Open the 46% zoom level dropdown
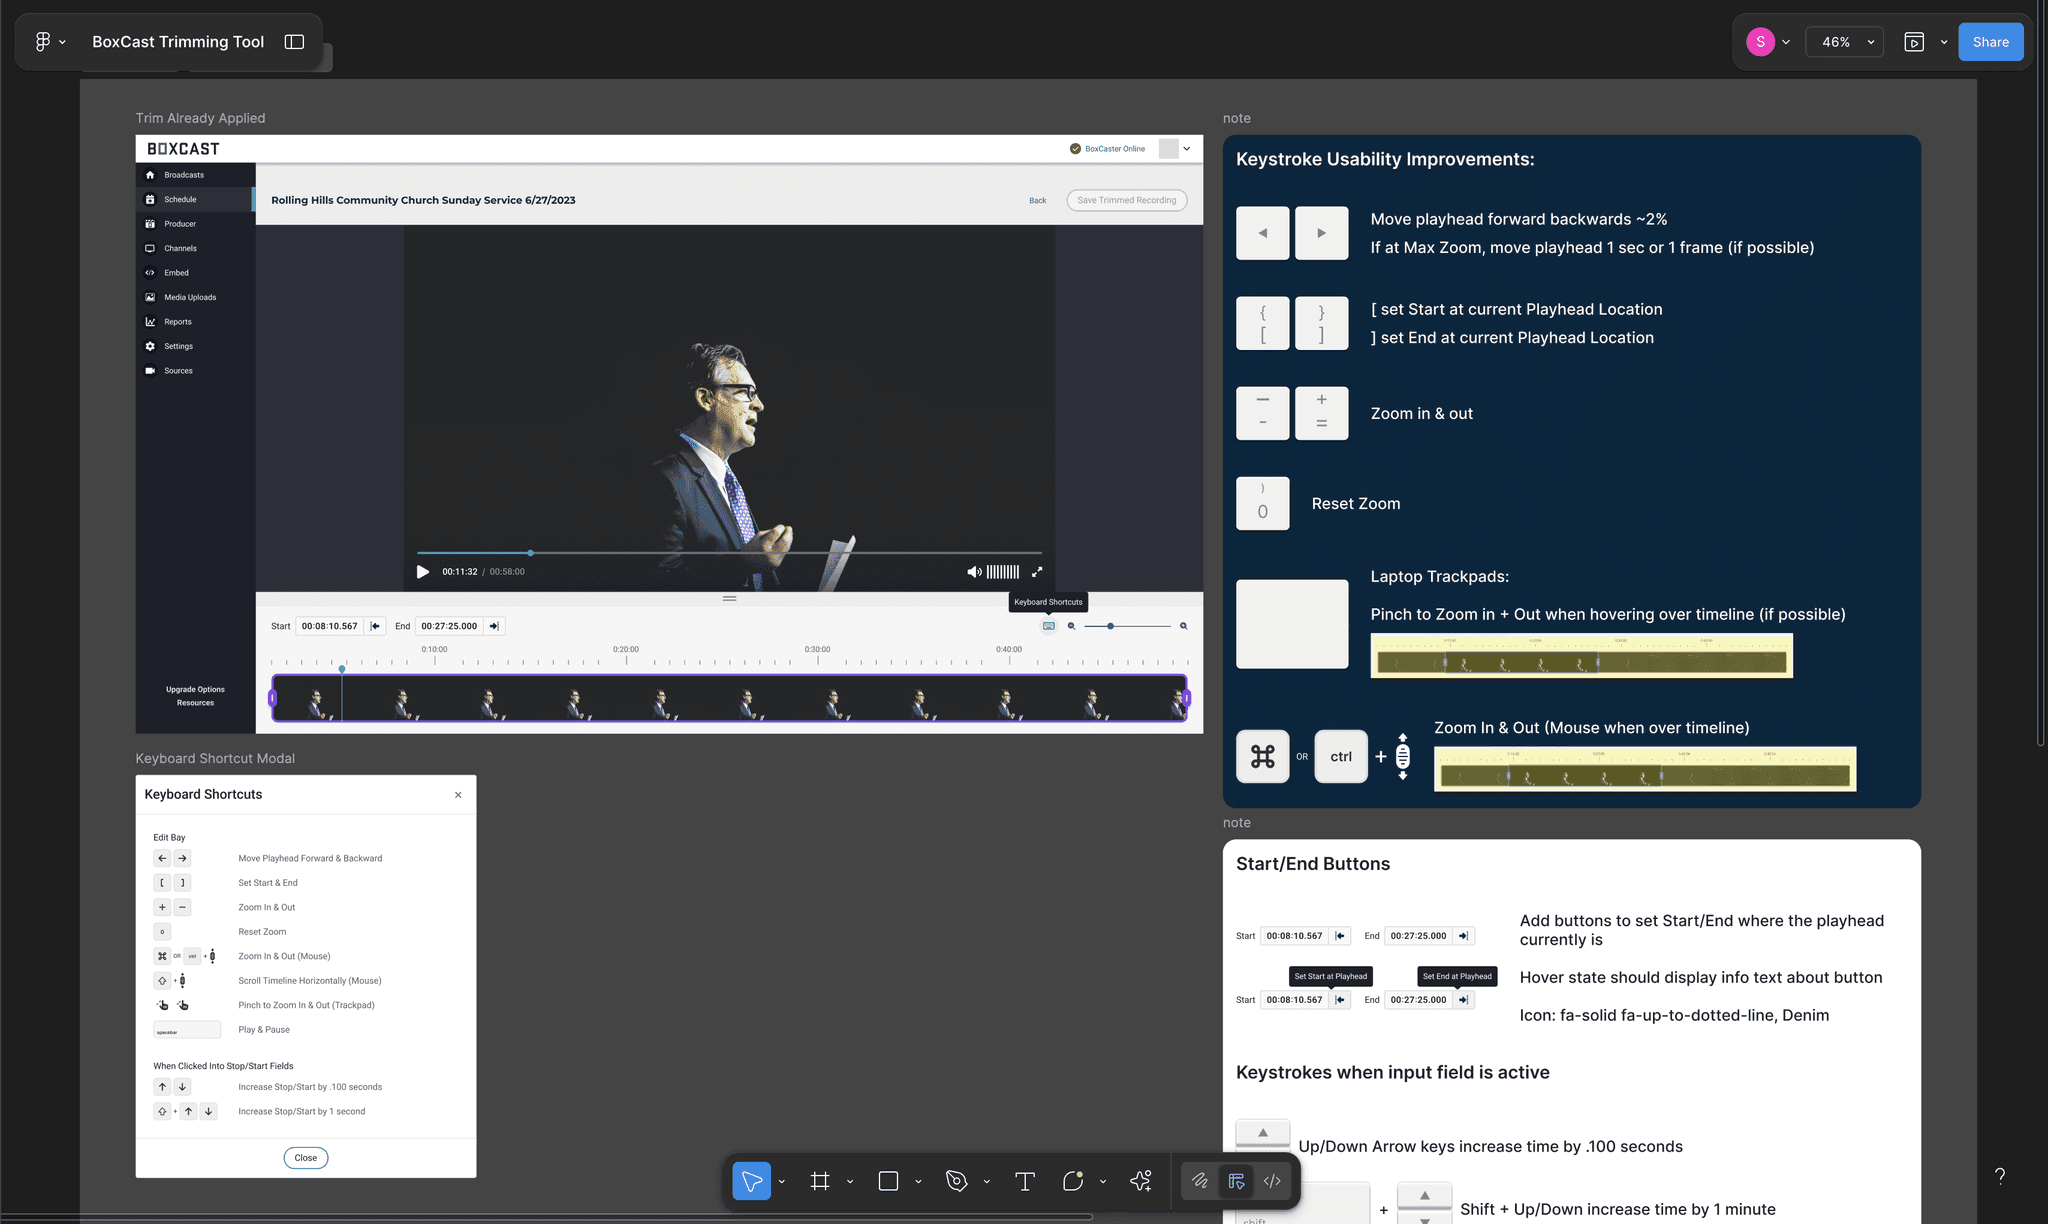This screenshot has height=1224, width=2048. (x=1845, y=42)
